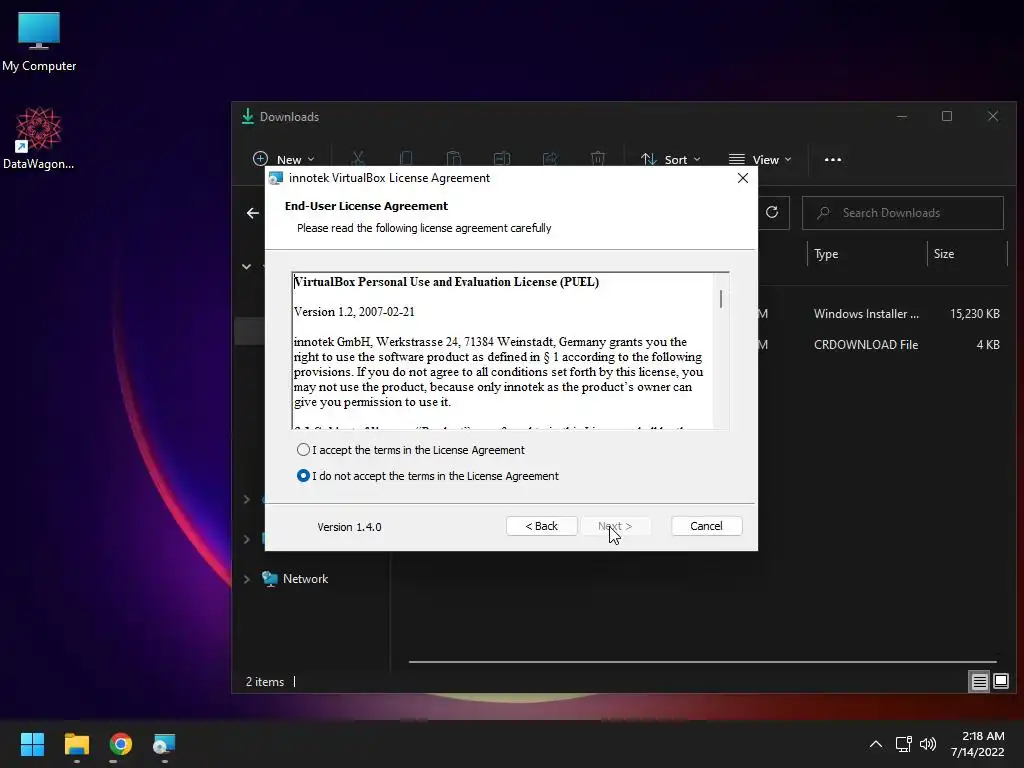This screenshot has height=768, width=1024.
Task: Click the disabled Next button
Action: coord(615,526)
